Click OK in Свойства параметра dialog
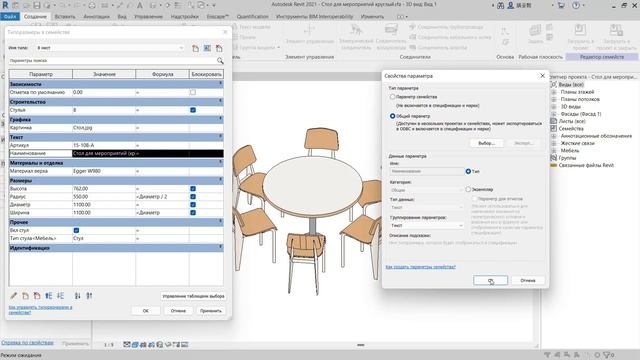Viewport: 640px width, 360px height. 490,280
